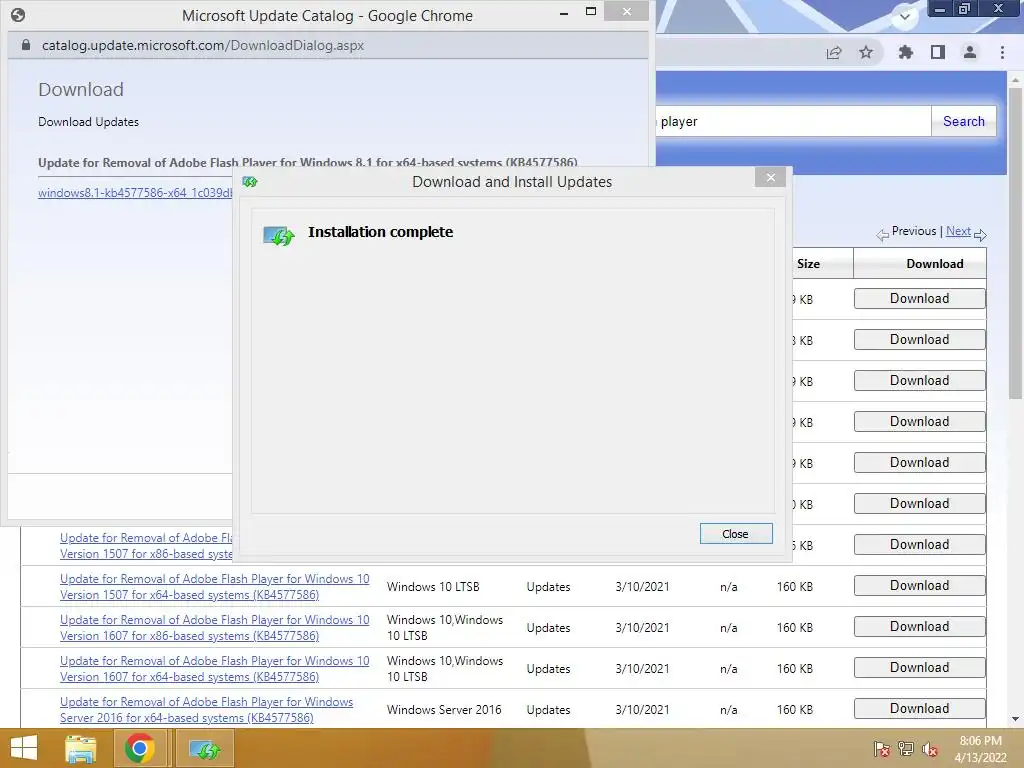
Task: Click the right arrow icon beside Next
Action: point(980,235)
